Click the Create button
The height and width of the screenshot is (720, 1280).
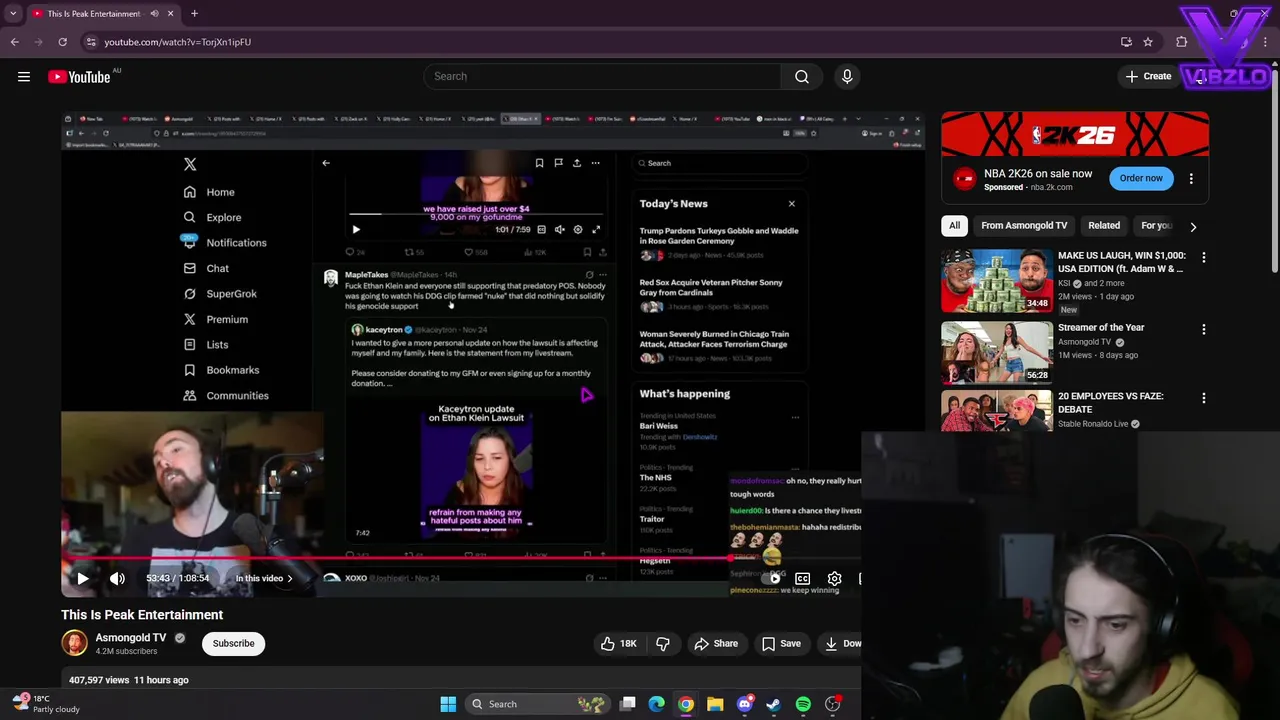click(1148, 77)
